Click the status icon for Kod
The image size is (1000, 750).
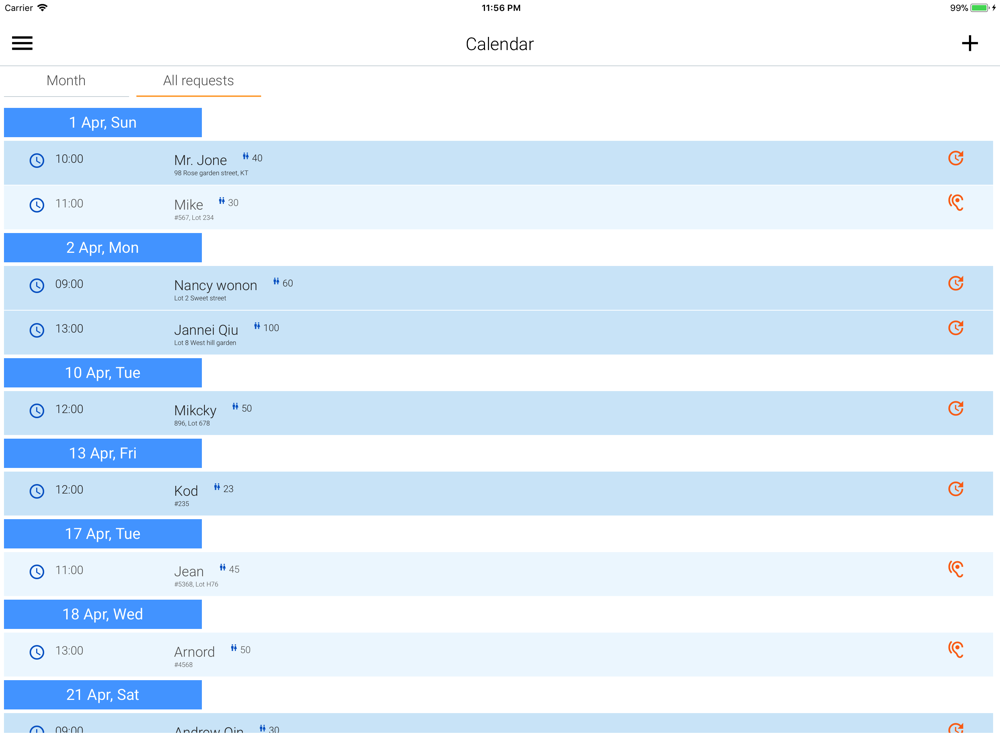[x=955, y=489]
